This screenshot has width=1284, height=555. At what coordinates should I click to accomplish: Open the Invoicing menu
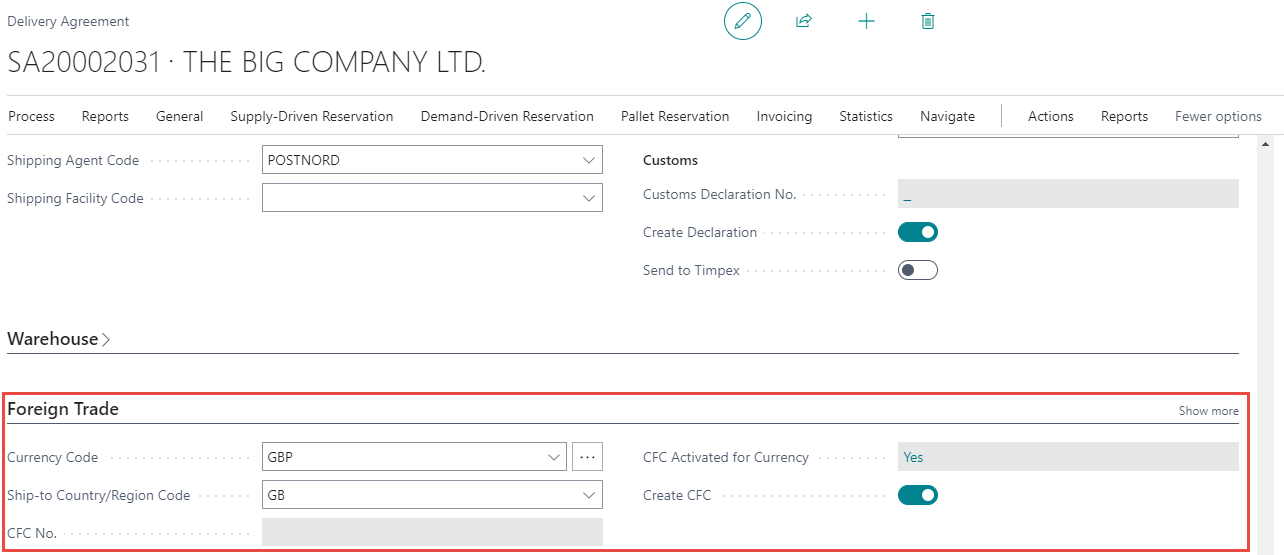point(784,116)
